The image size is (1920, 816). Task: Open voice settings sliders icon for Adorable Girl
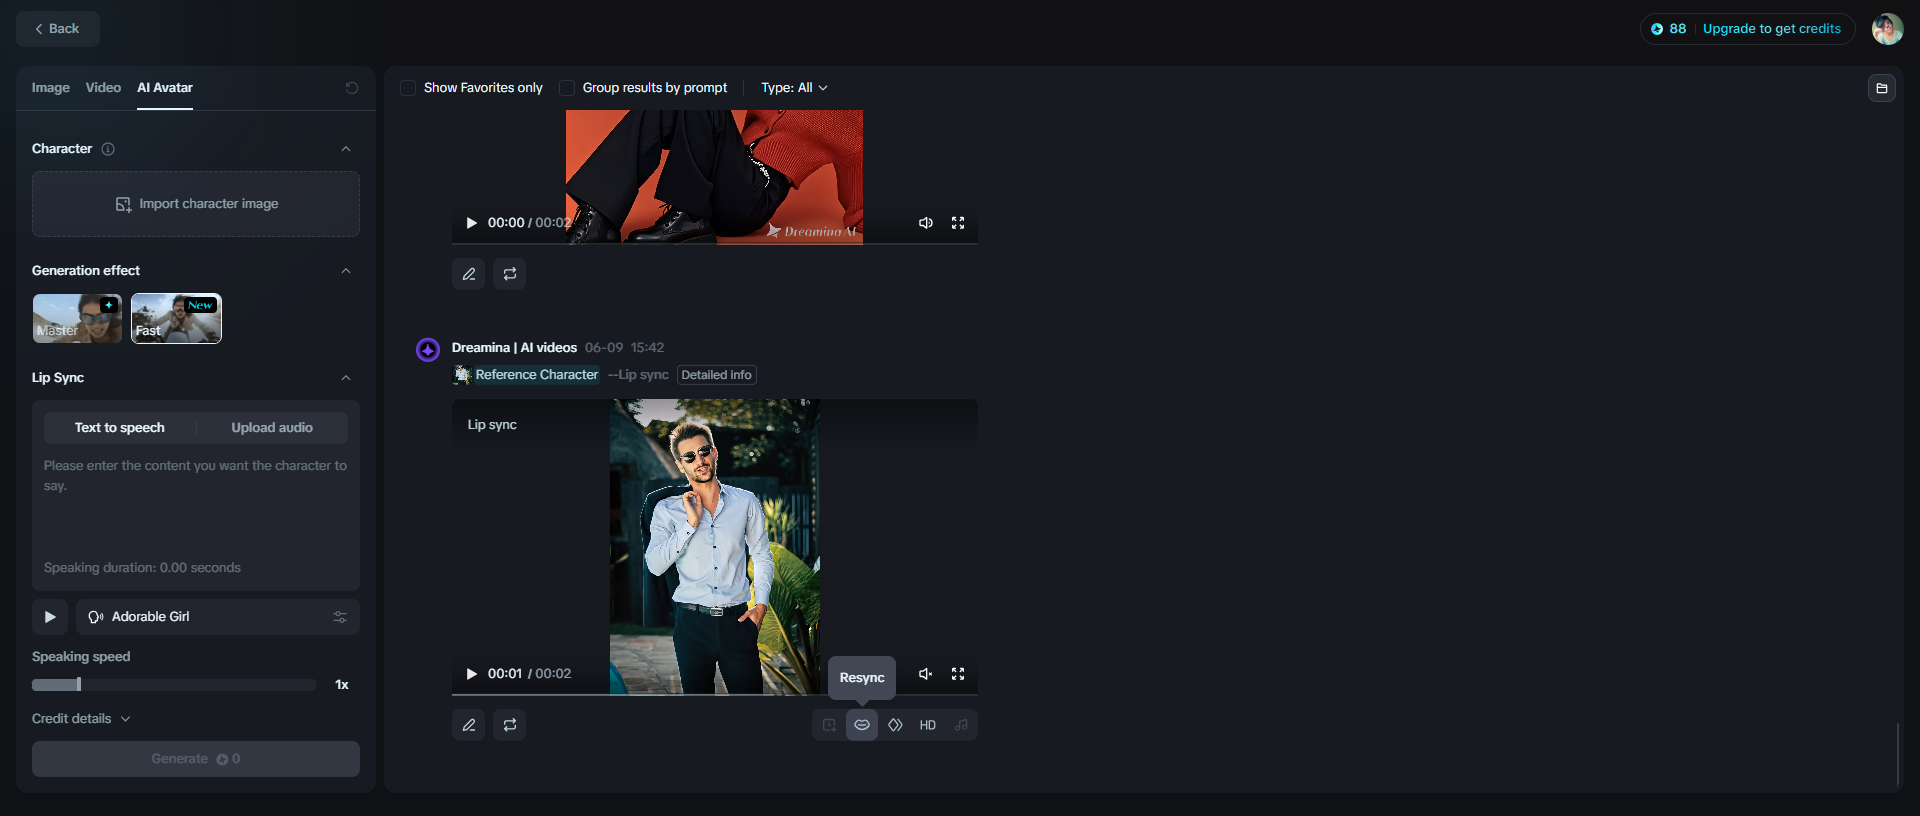coord(340,617)
